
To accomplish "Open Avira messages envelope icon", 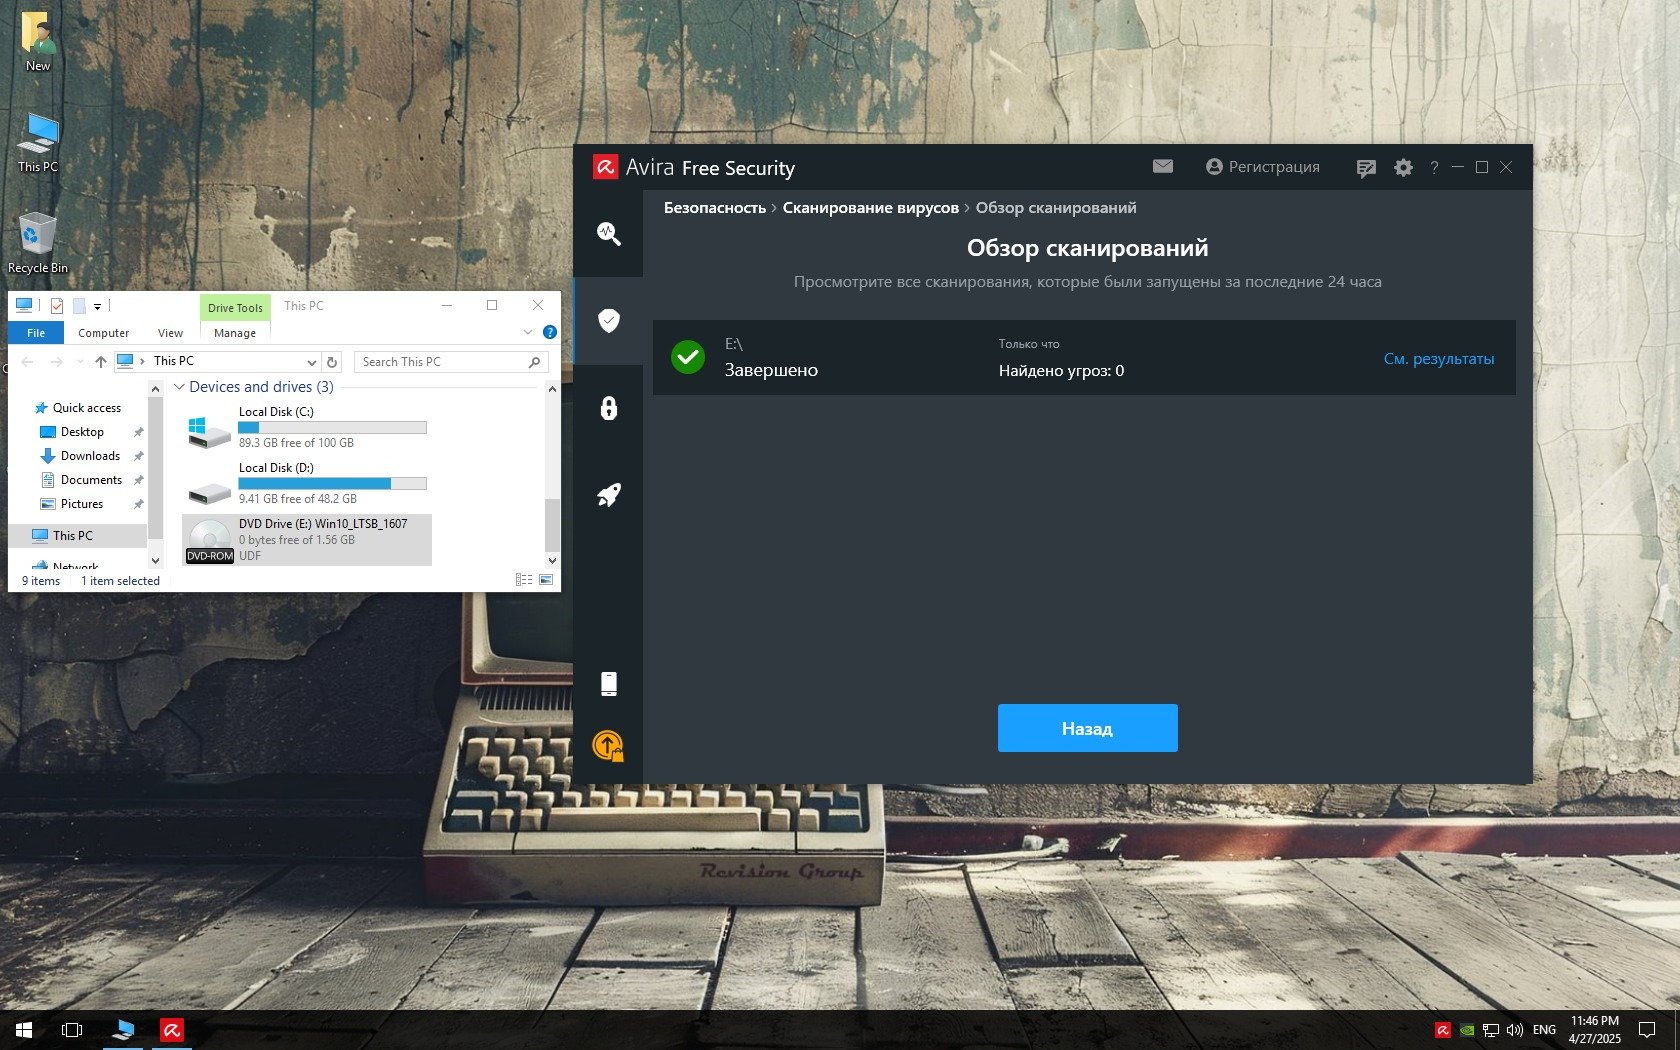I will pos(1162,167).
